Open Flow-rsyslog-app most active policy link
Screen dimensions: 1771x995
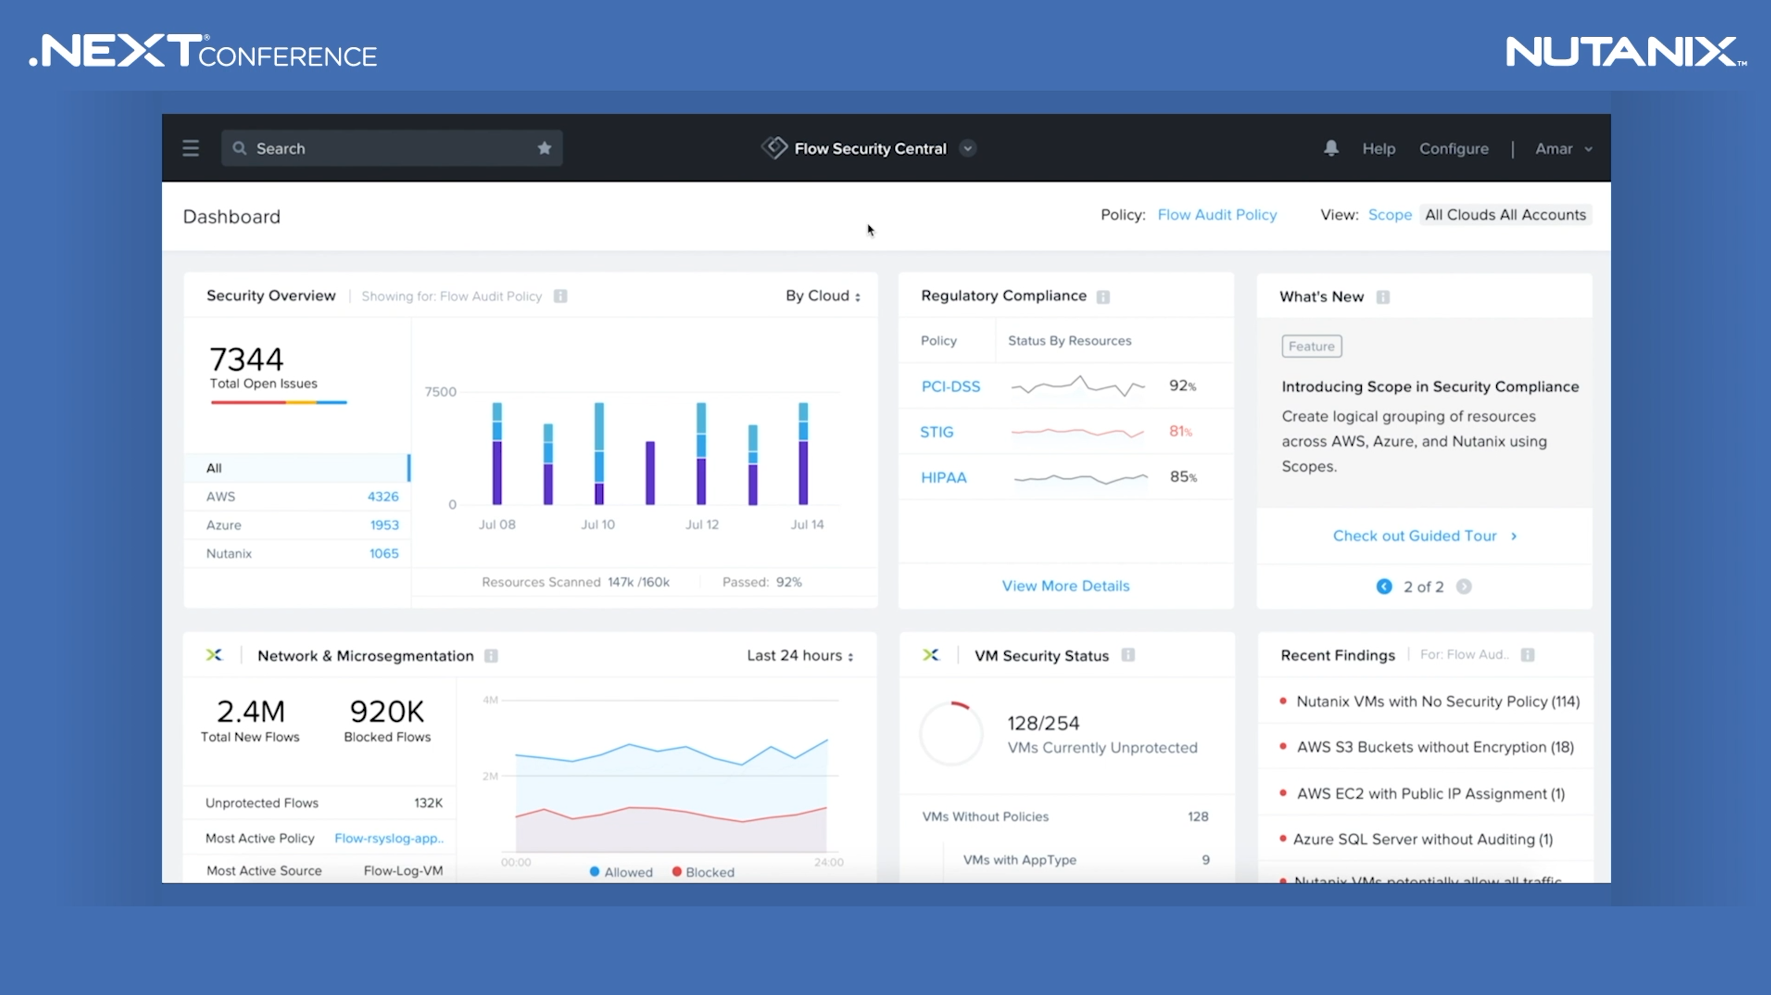[x=389, y=838]
